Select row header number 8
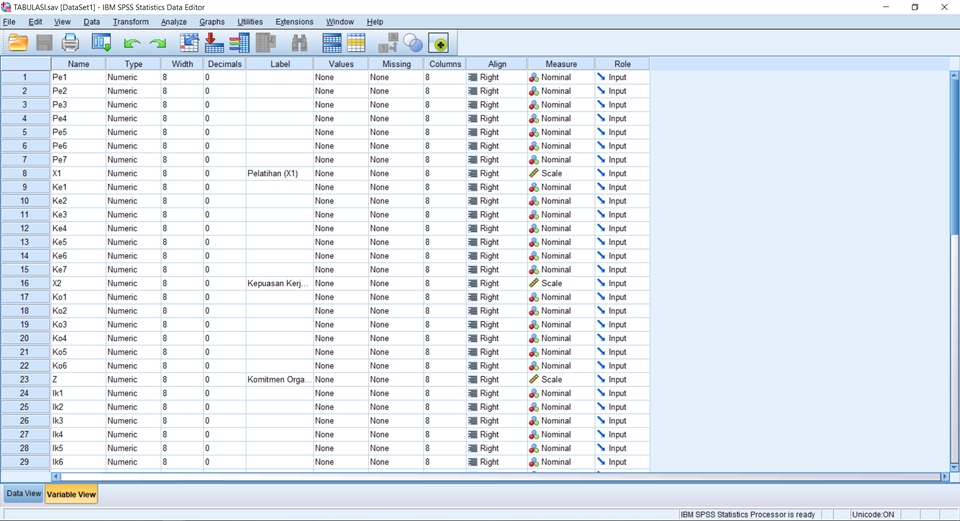960x521 pixels. pyautogui.click(x=25, y=173)
